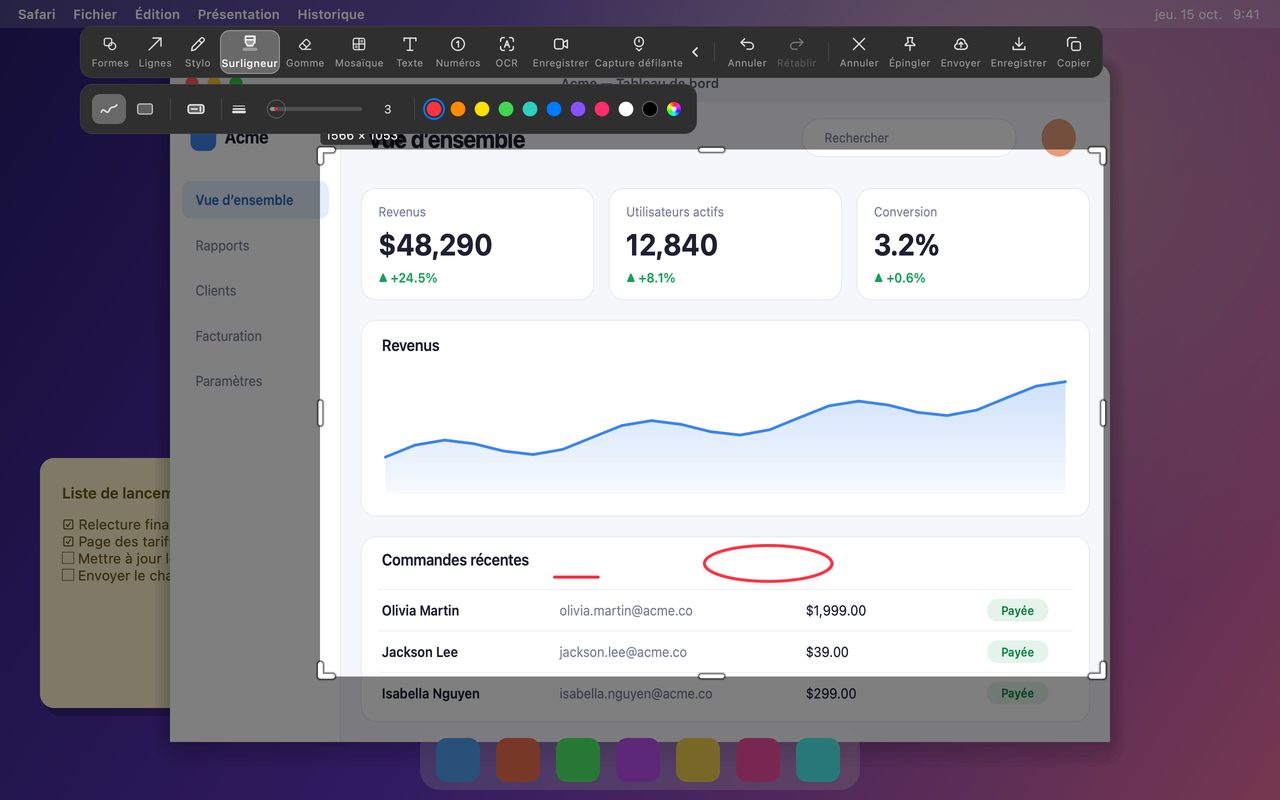The width and height of the screenshot is (1280, 800).
Task: Open the orange user avatar
Action: [1058, 138]
